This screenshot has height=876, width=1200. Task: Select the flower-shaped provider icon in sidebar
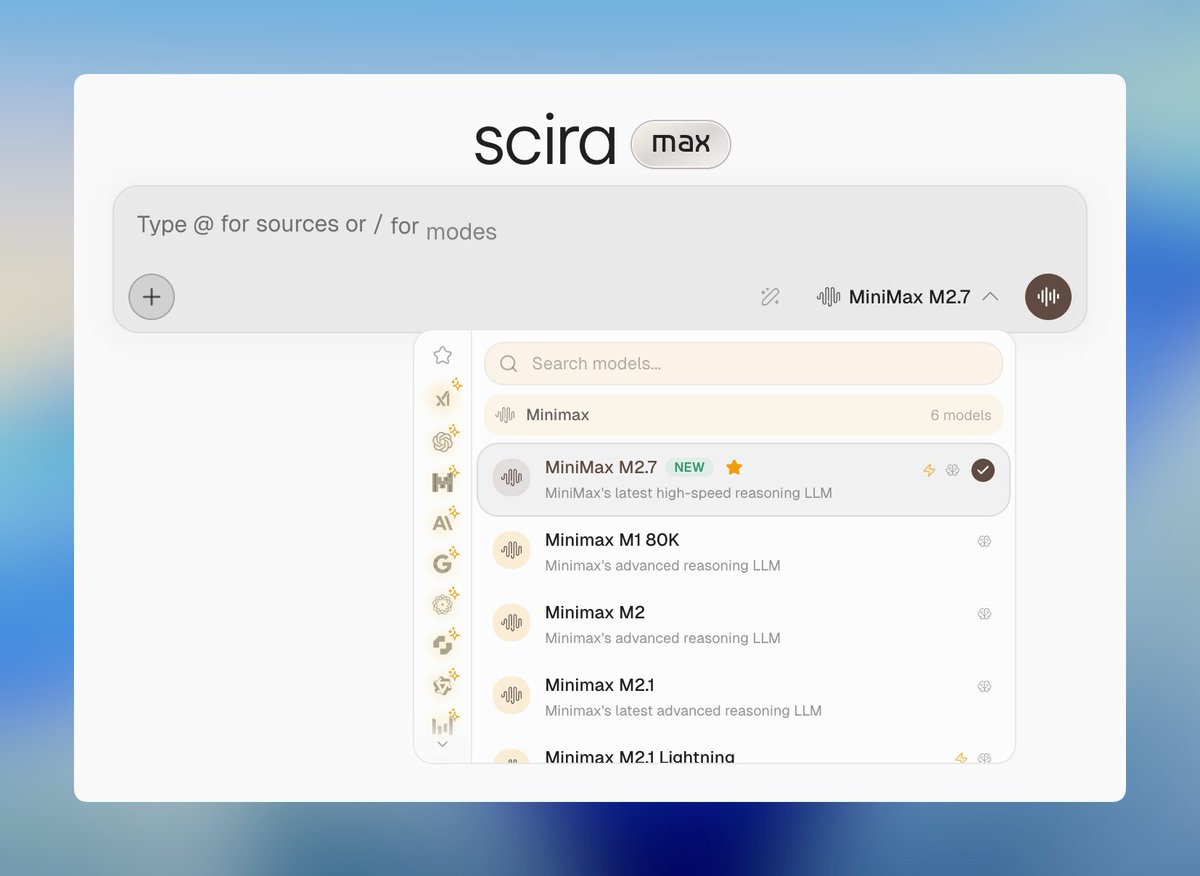pos(442,604)
